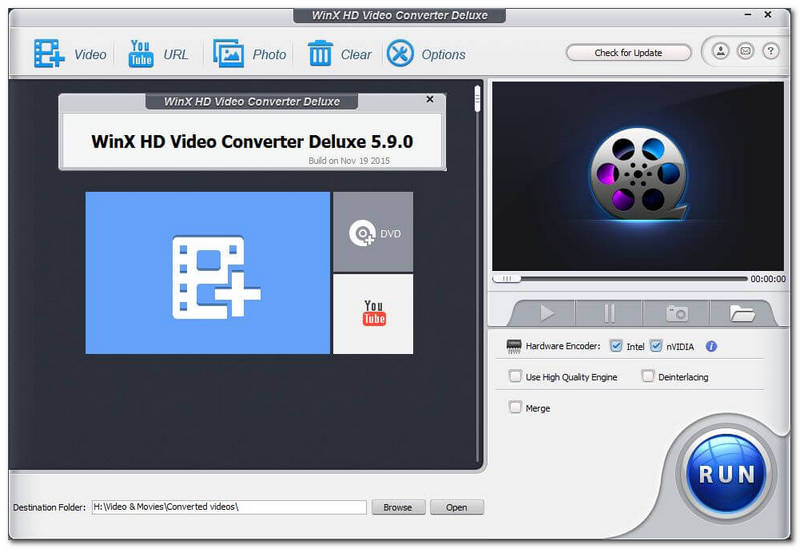Click 'Build on Nov 19 2015' text

tap(349, 161)
